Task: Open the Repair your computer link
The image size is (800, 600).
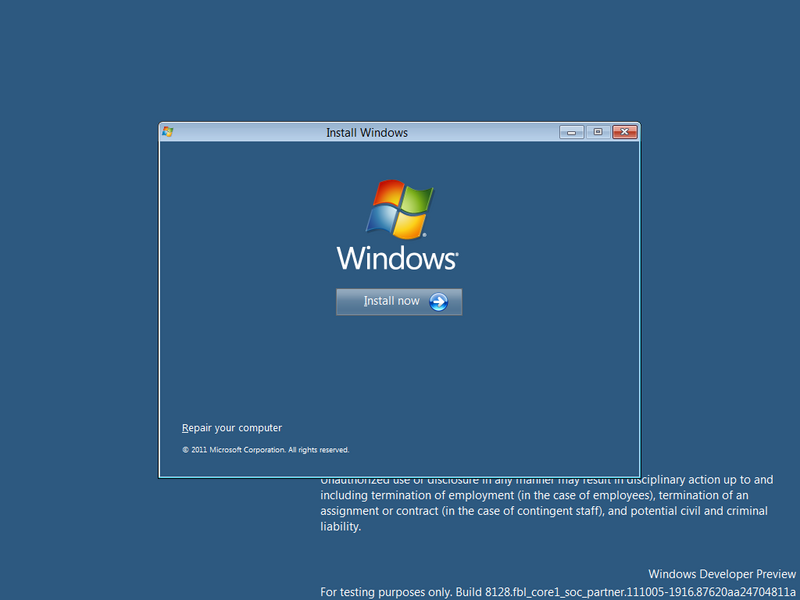Action: coord(232,428)
